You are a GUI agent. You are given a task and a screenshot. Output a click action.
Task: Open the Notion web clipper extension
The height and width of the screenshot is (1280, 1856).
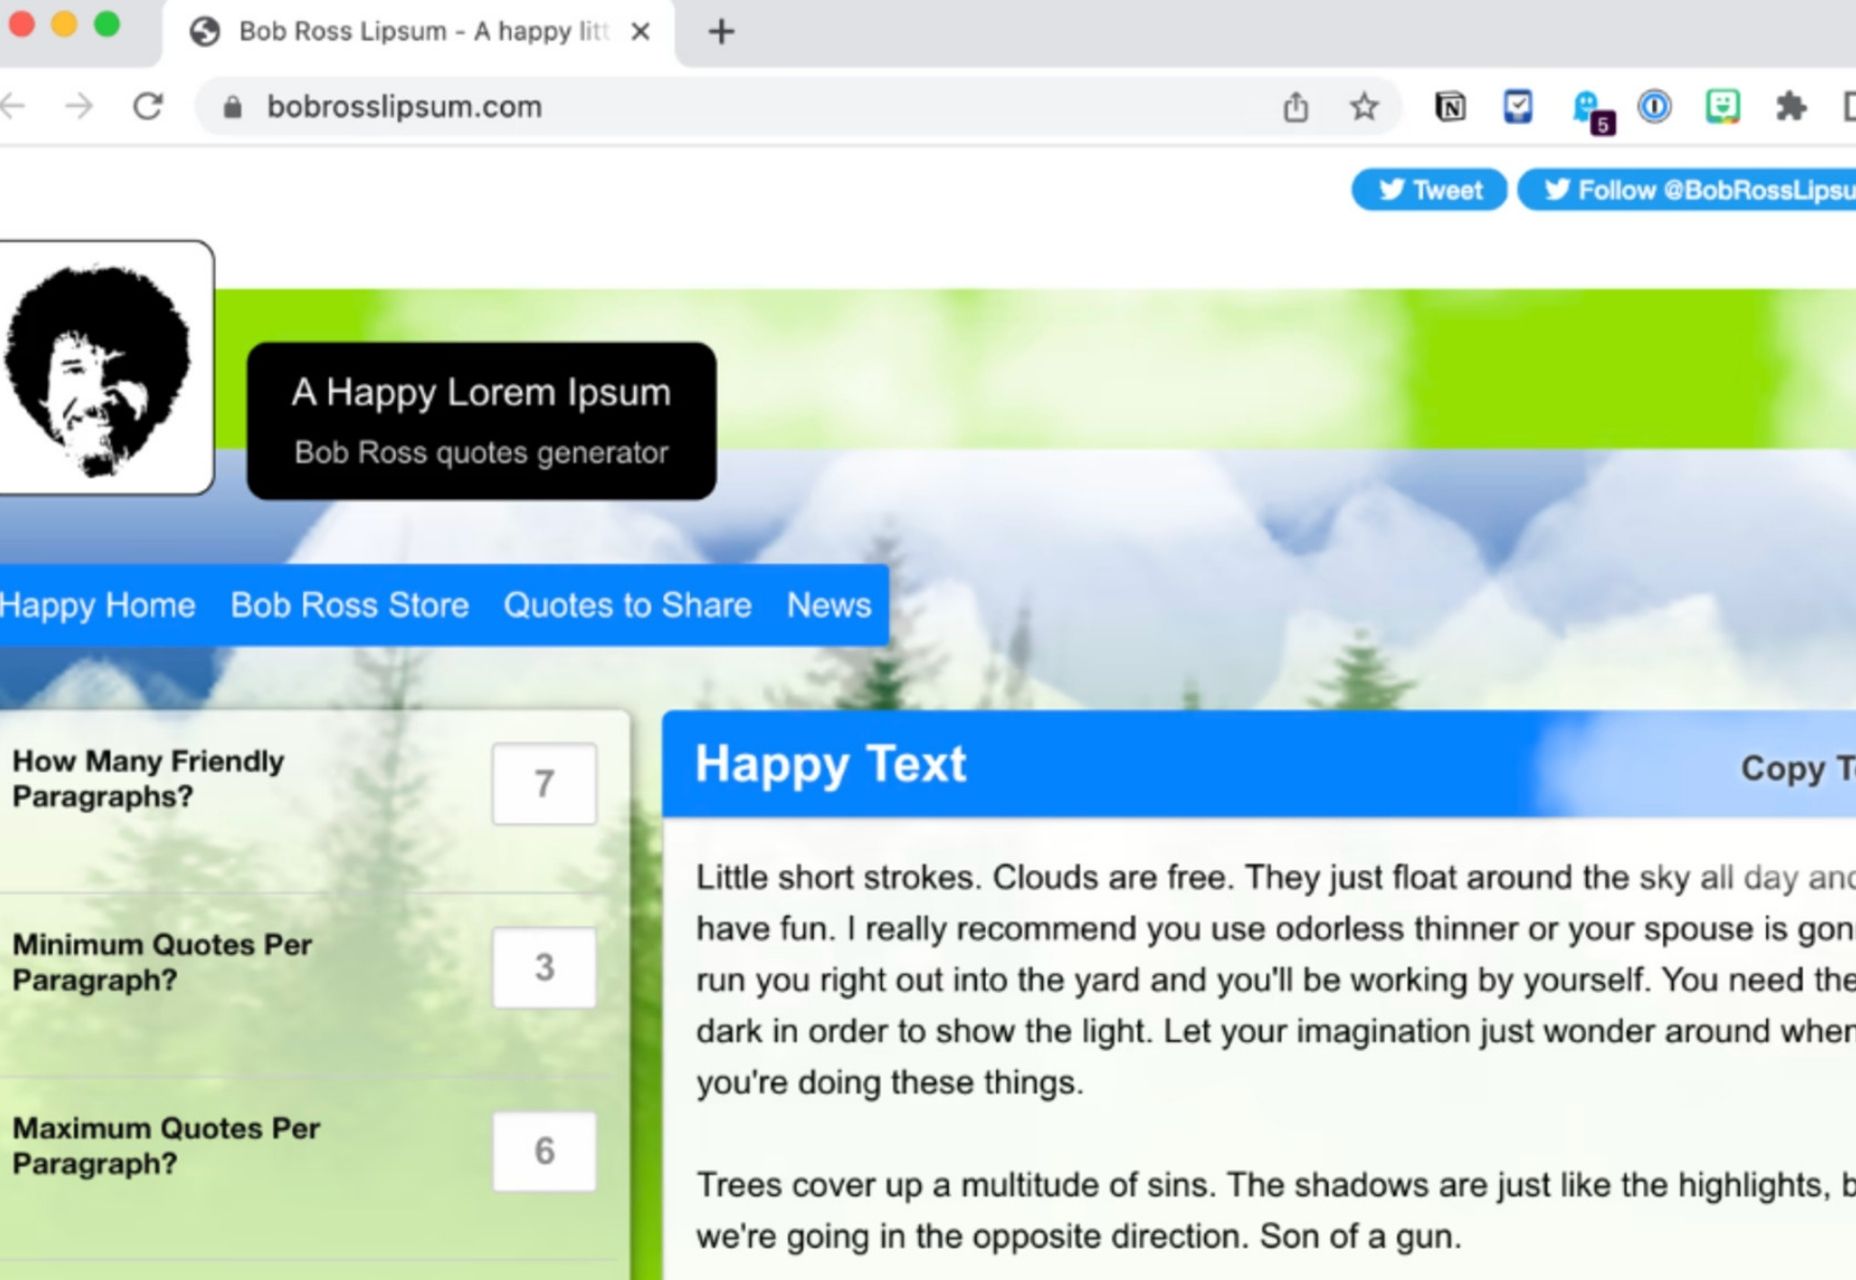(1450, 106)
